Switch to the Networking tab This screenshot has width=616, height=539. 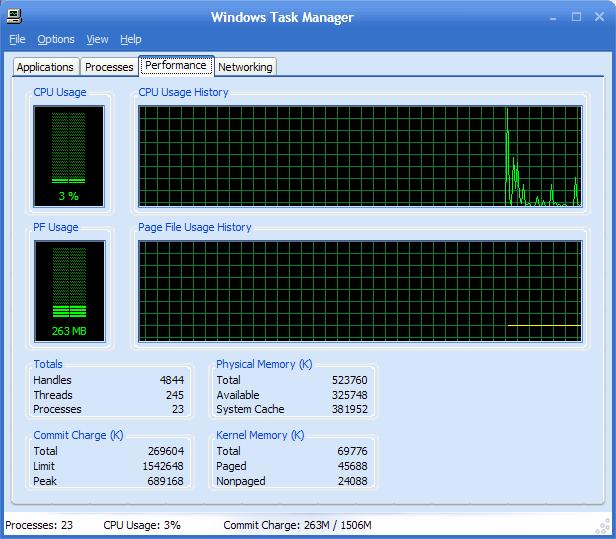246,67
